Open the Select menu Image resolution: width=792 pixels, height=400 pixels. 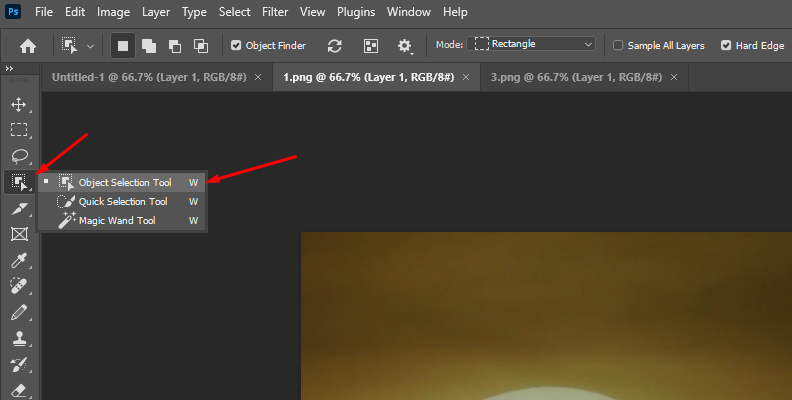(x=234, y=12)
